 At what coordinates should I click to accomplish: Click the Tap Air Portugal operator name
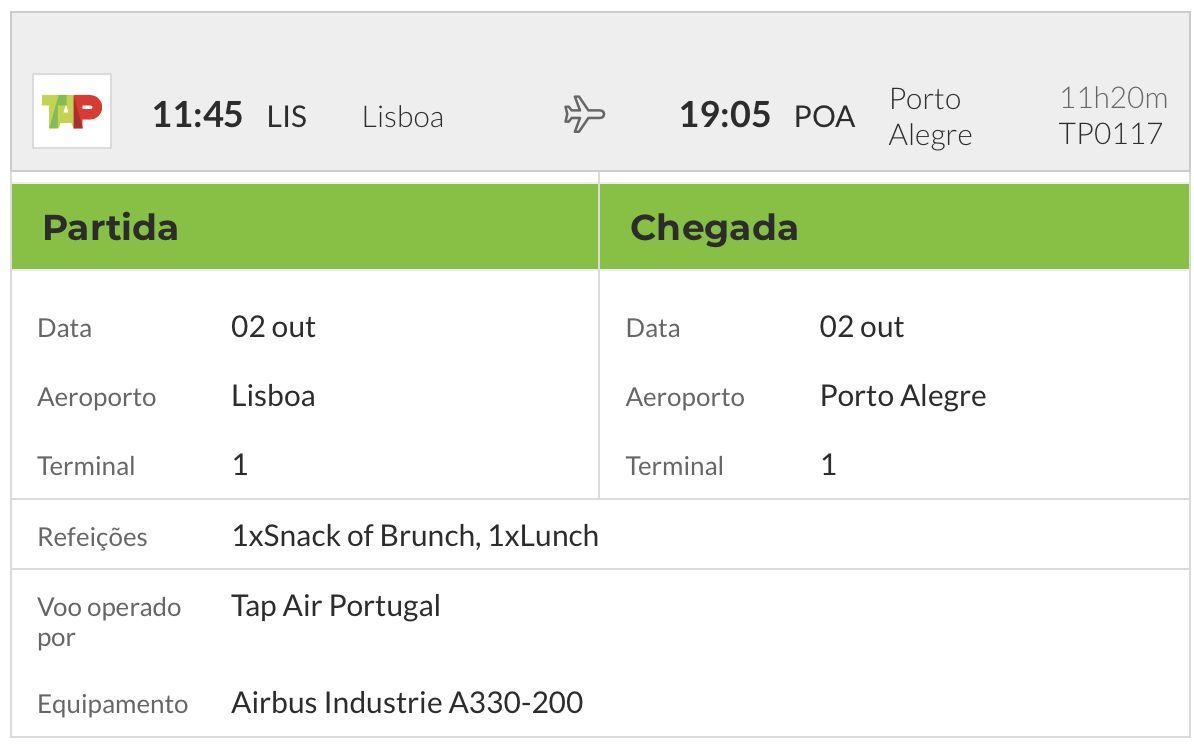pos(336,607)
